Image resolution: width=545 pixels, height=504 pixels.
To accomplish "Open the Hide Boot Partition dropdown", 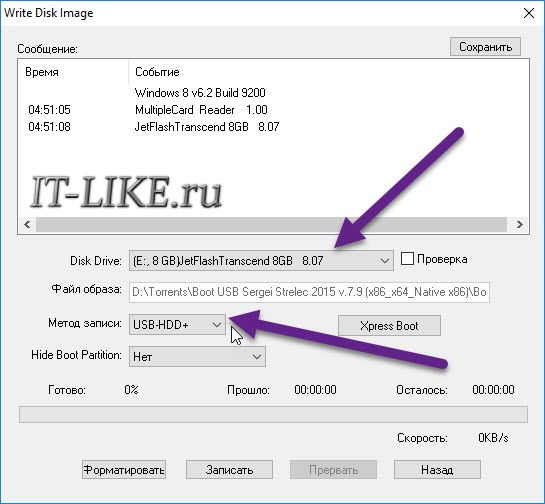I will coord(197,357).
